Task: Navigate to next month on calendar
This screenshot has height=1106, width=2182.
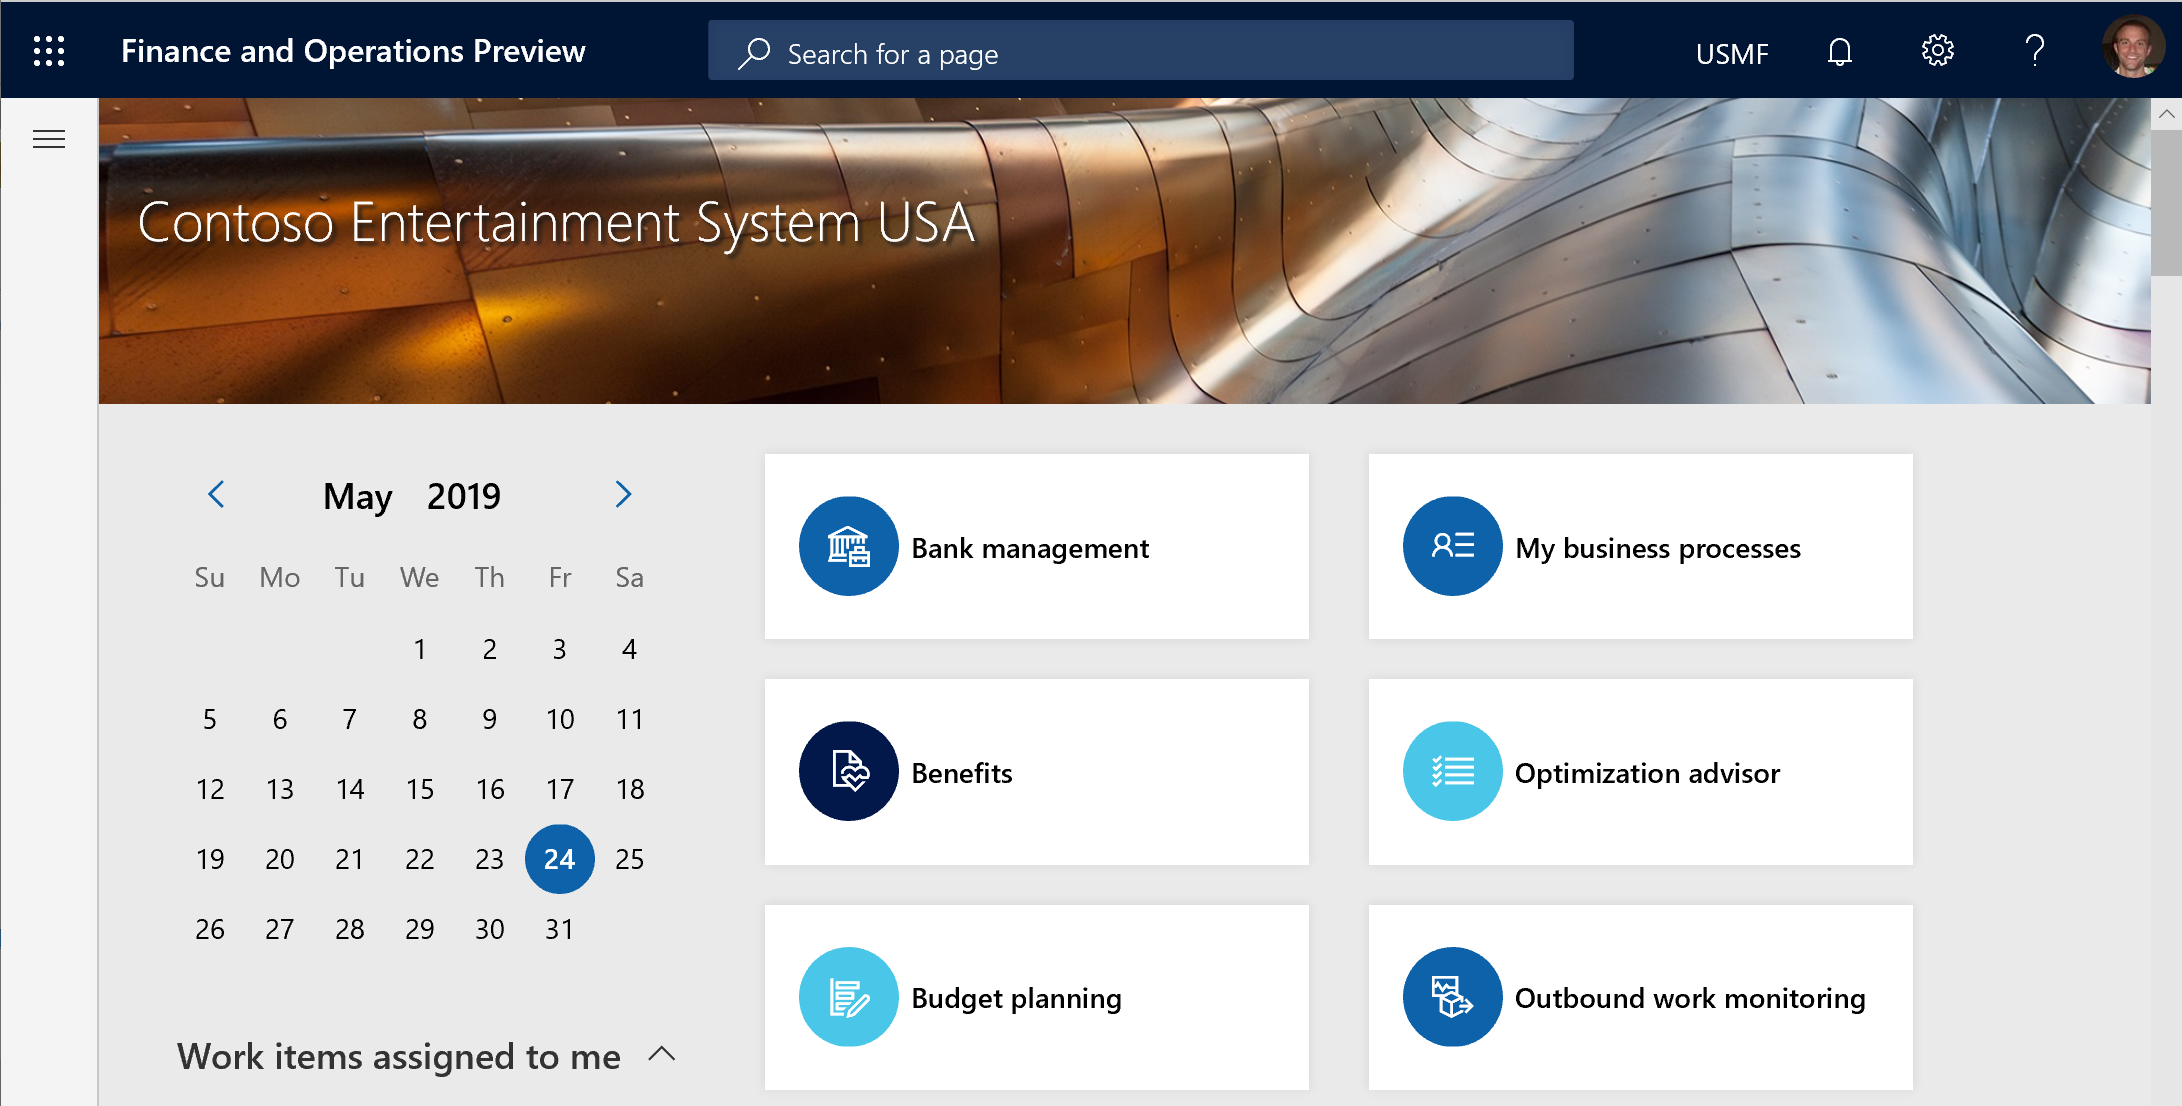Action: tap(623, 495)
